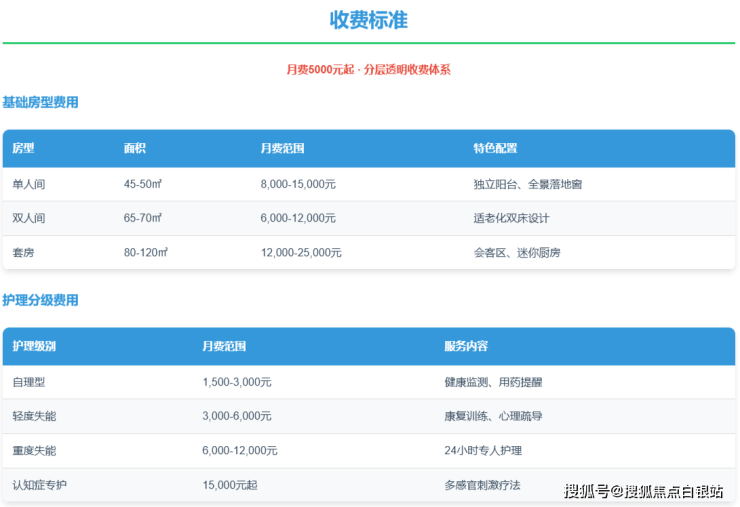Click the 单人间 row label
Screen dimensions: 740x507
29,184
